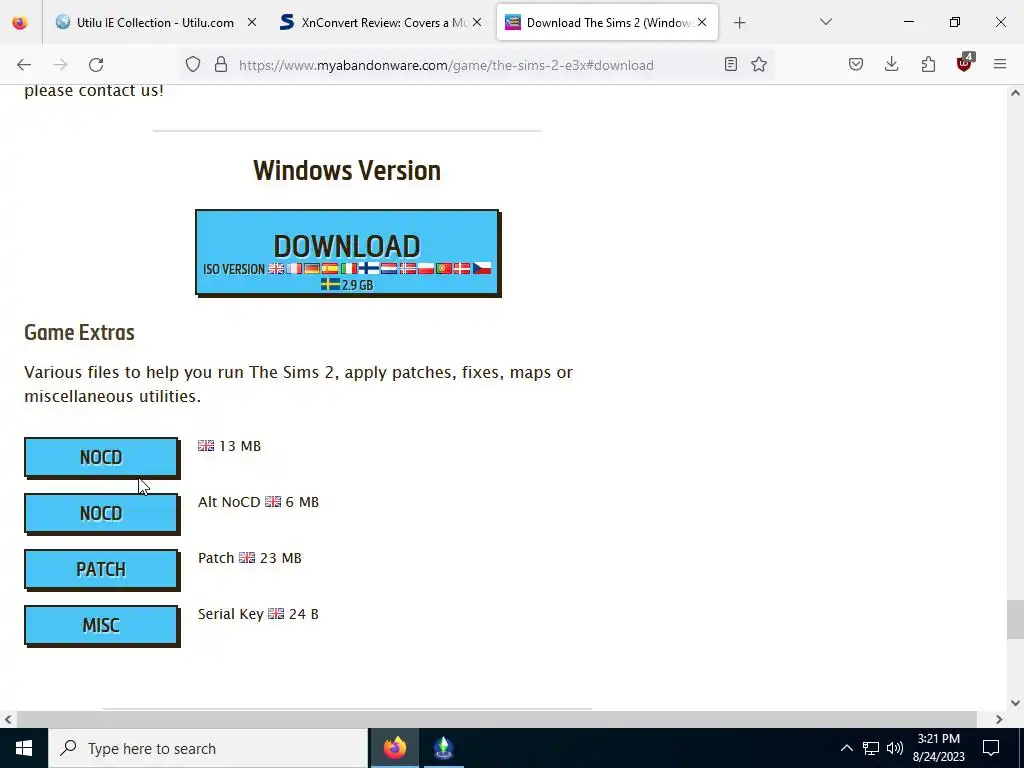Download the 13 MB NOCD file
The height and width of the screenshot is (768, 1024).
[x=101, y=457]
